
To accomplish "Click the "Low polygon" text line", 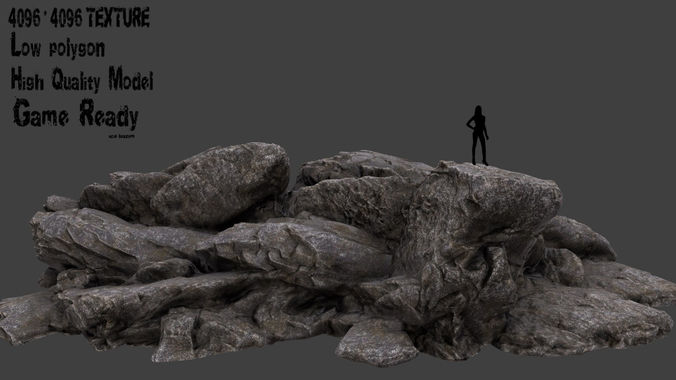I will point(57,46).
